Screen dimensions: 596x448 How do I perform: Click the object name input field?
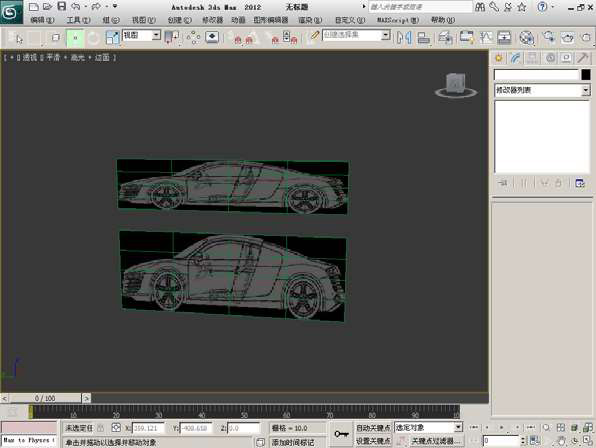[536, 74]
